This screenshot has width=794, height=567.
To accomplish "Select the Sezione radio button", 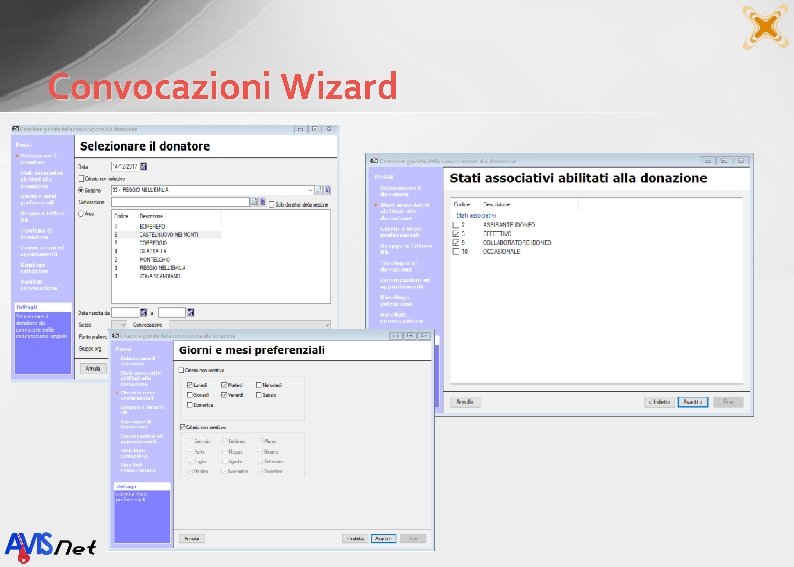I will [x=81, y=190].
